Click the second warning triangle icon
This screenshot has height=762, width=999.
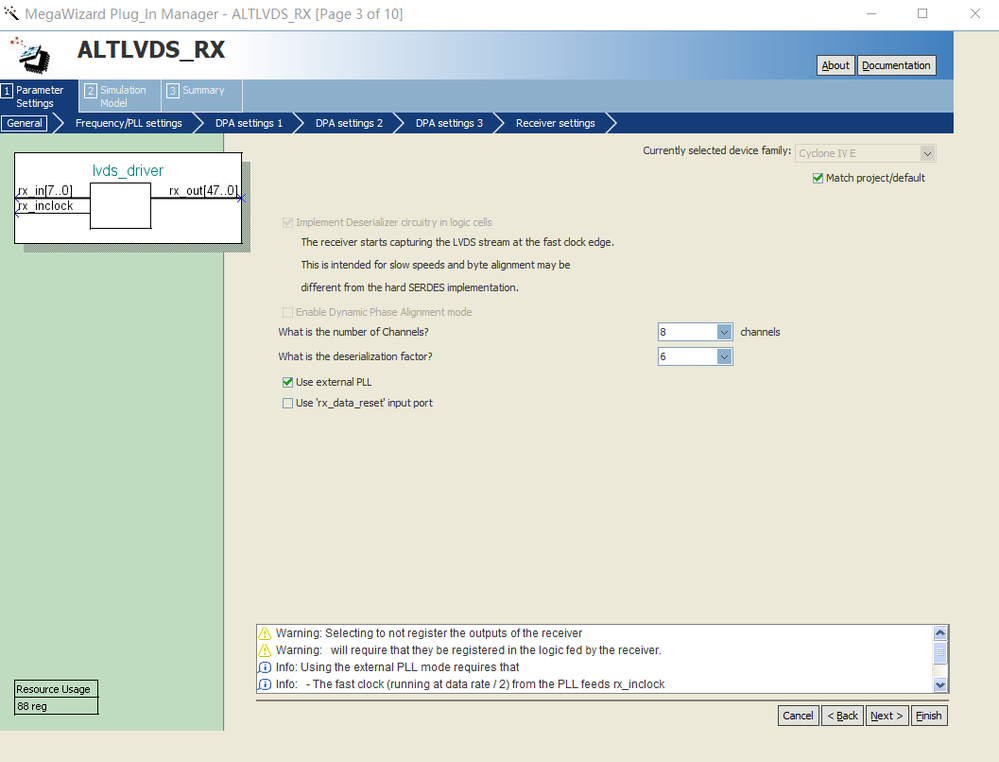pyautogui.click(x=264, y=651)
